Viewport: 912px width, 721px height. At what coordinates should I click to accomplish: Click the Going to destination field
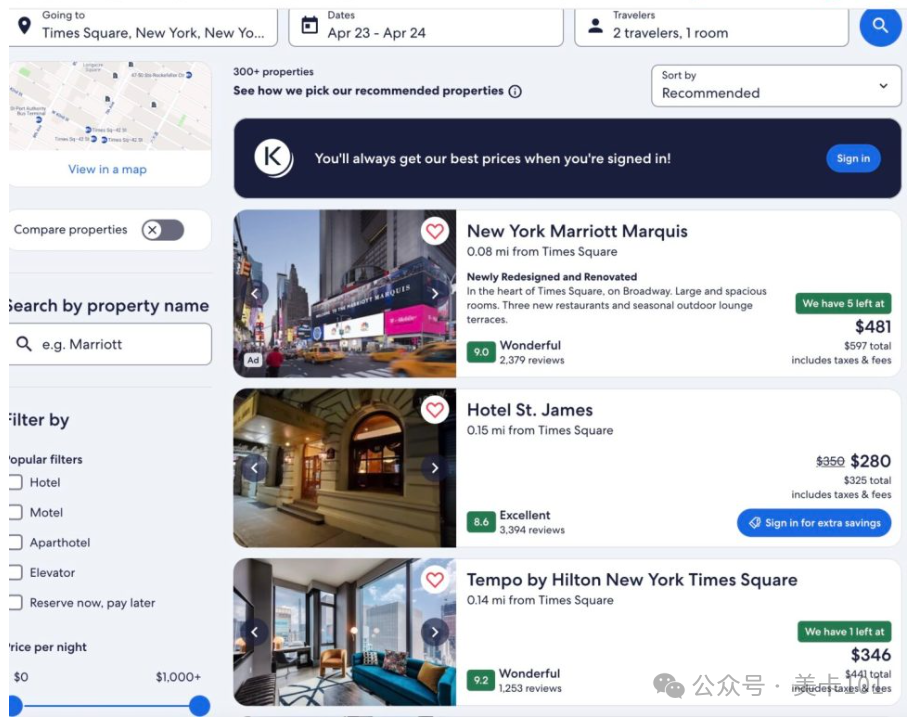pos(143,27)
